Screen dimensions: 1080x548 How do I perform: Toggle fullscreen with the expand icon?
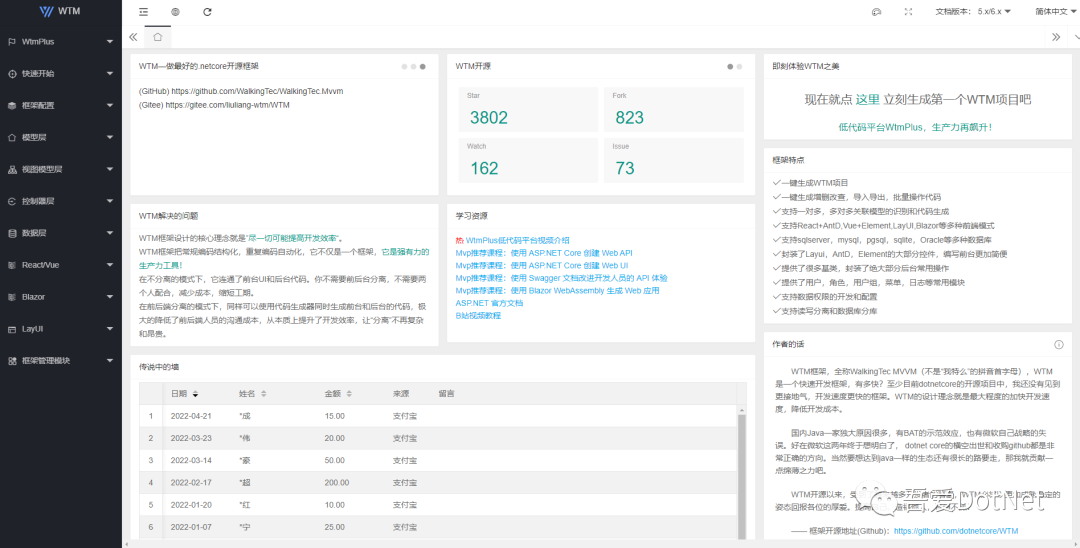pos(908,12)
